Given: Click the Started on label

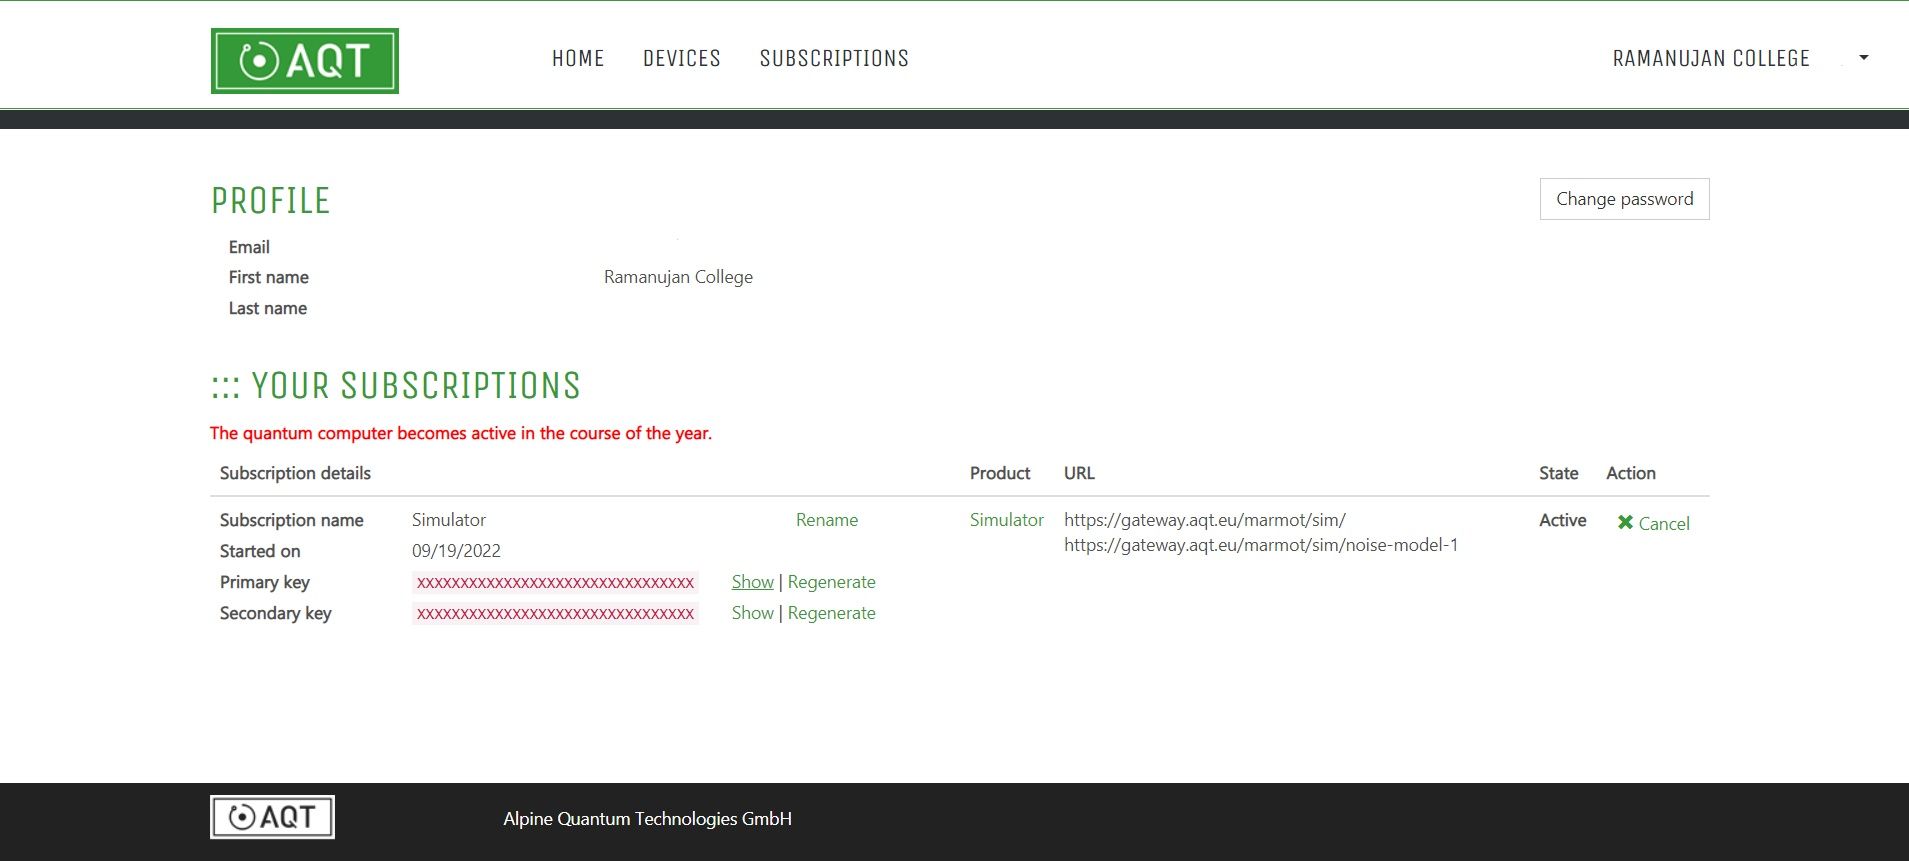Looking at the screenshot, I should coord(260,551).
